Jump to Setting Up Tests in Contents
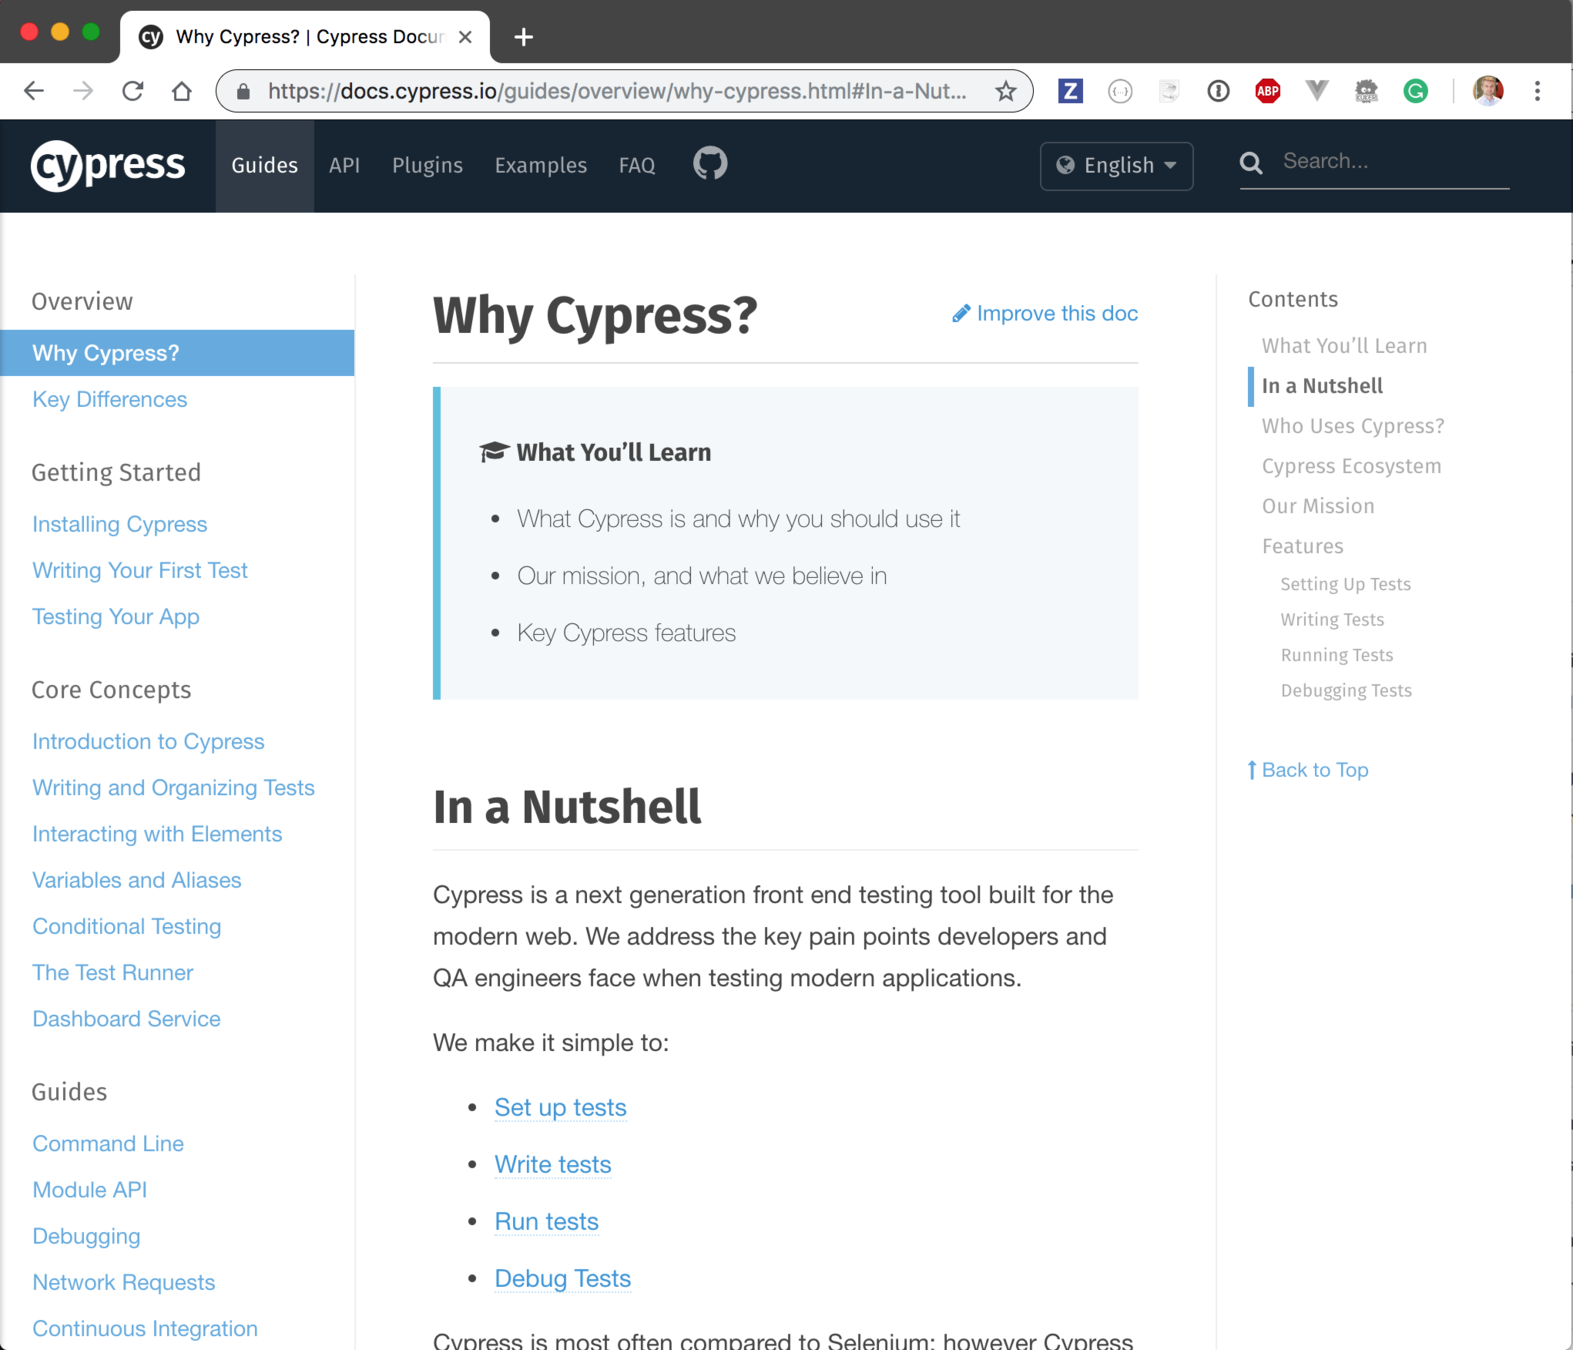 coord(1345,584)
